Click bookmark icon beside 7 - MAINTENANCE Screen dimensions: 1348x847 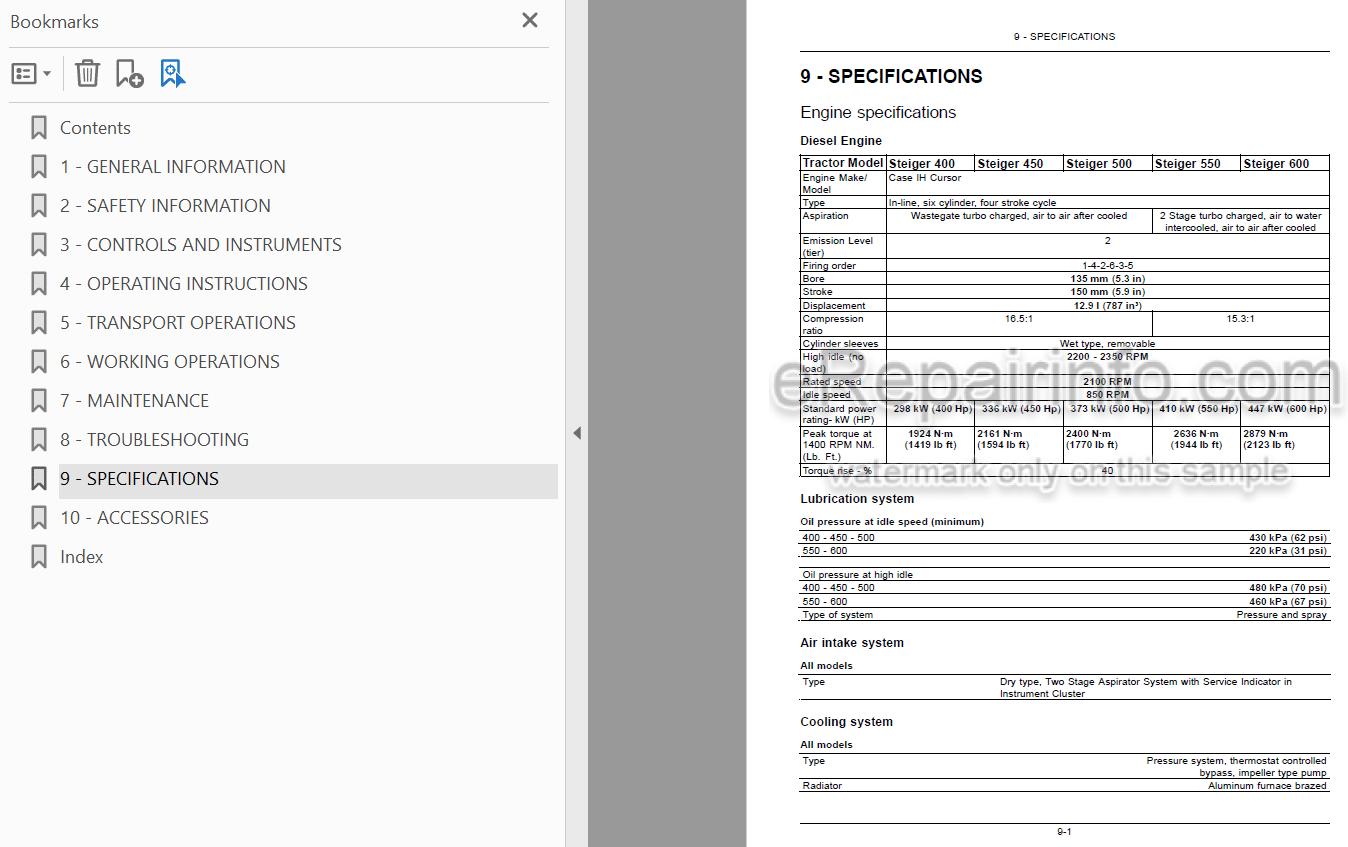39,401
